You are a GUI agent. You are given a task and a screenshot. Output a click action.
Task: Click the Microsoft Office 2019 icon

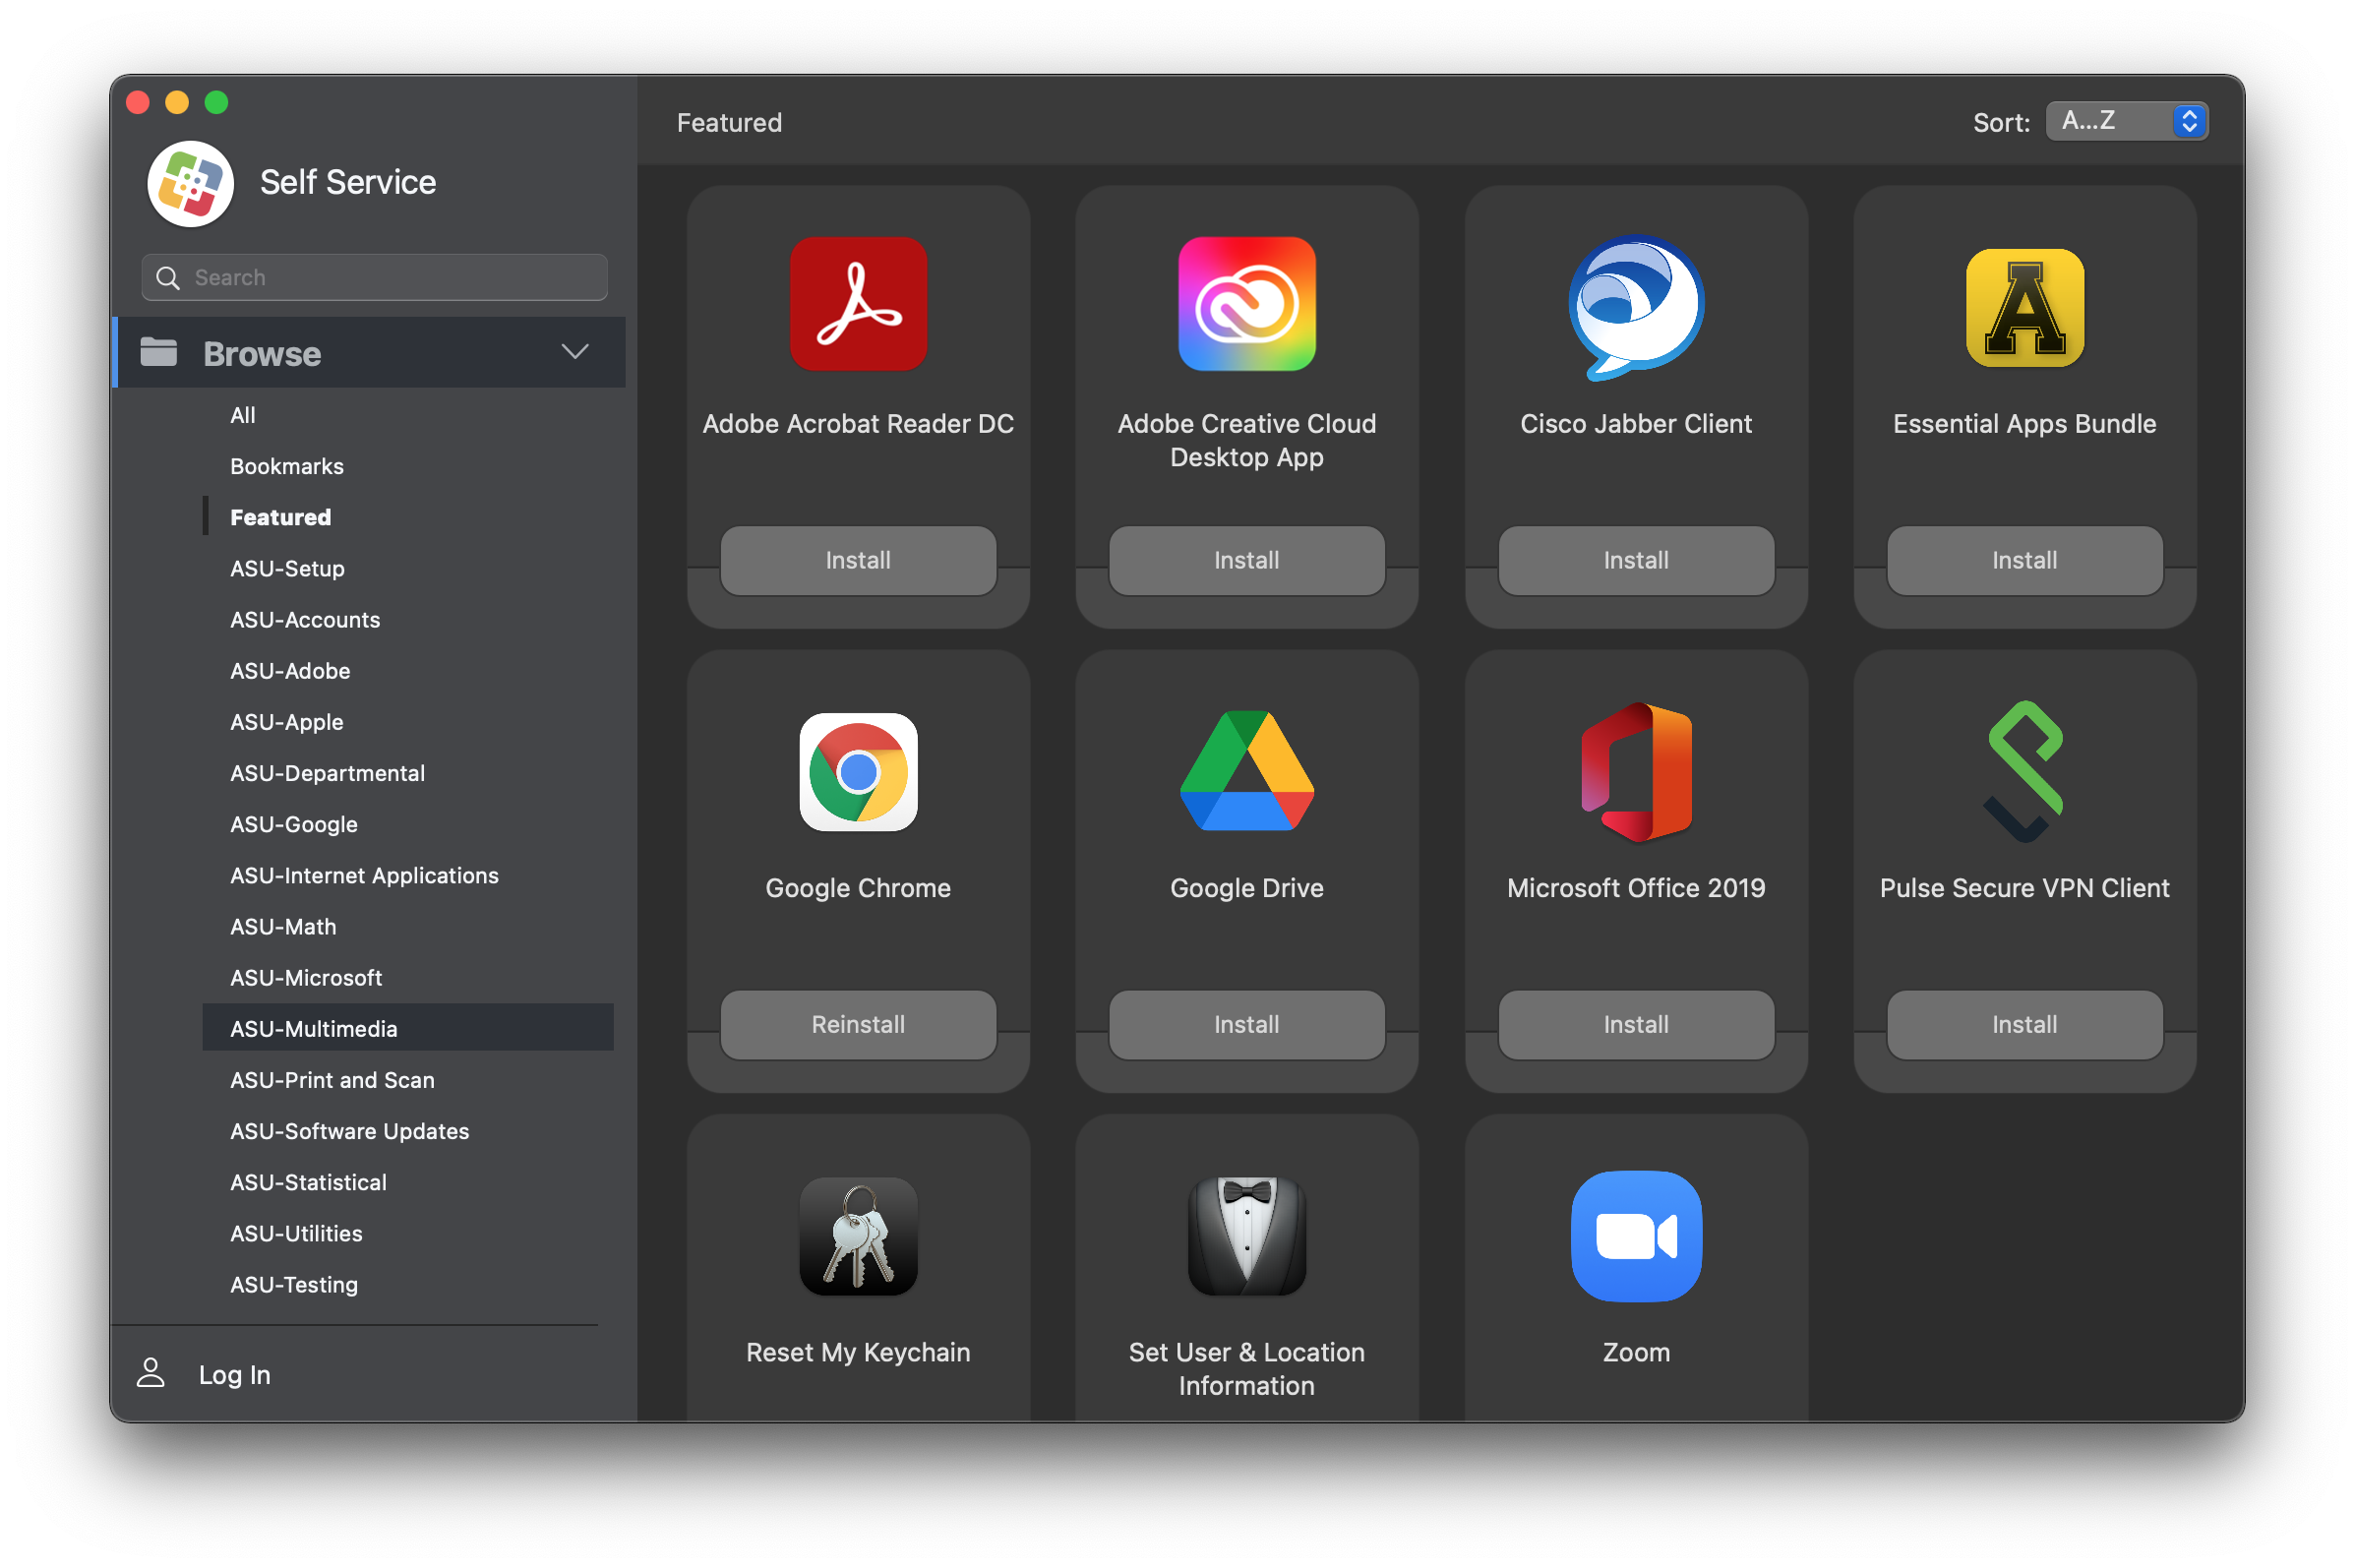tap(1635, 772)
